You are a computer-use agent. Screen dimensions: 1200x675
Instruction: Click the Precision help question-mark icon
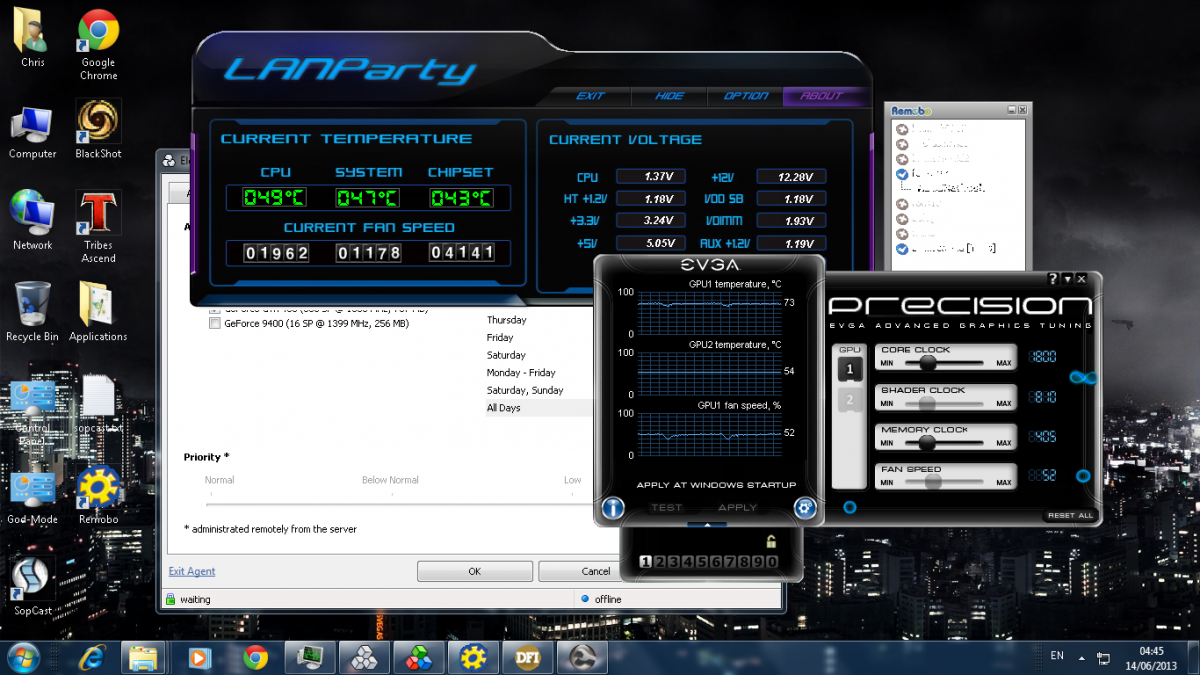point(1053,279)
